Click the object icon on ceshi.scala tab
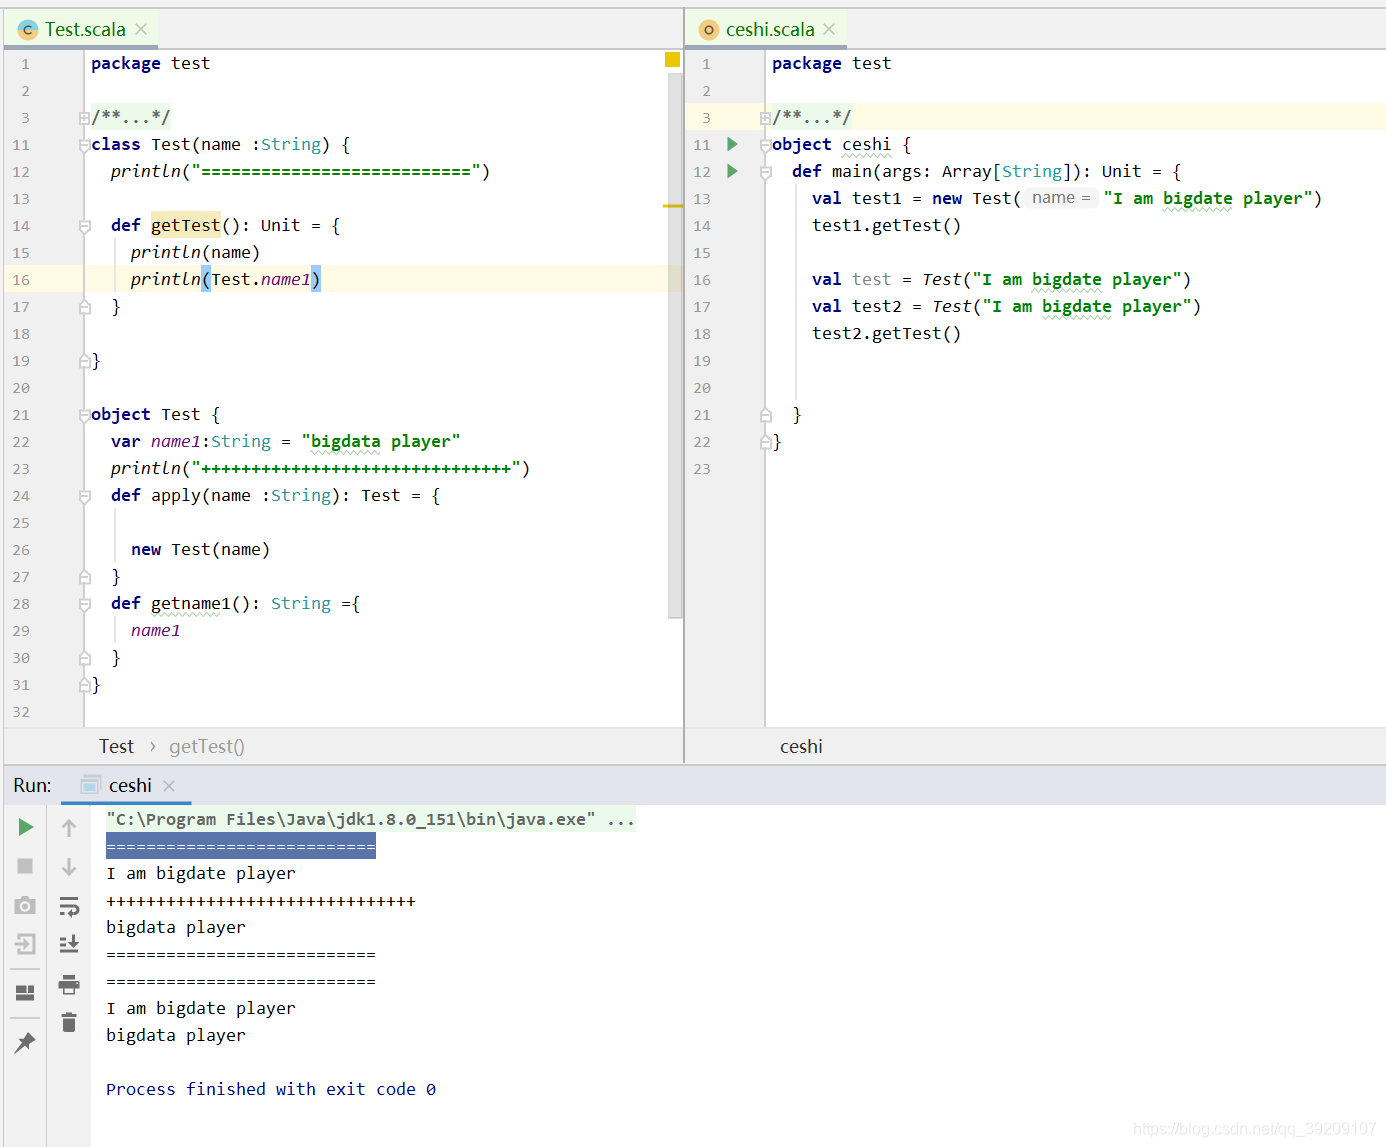Image resolution: width=1386 pixels, height=1147 pixels. pos(709,30)
